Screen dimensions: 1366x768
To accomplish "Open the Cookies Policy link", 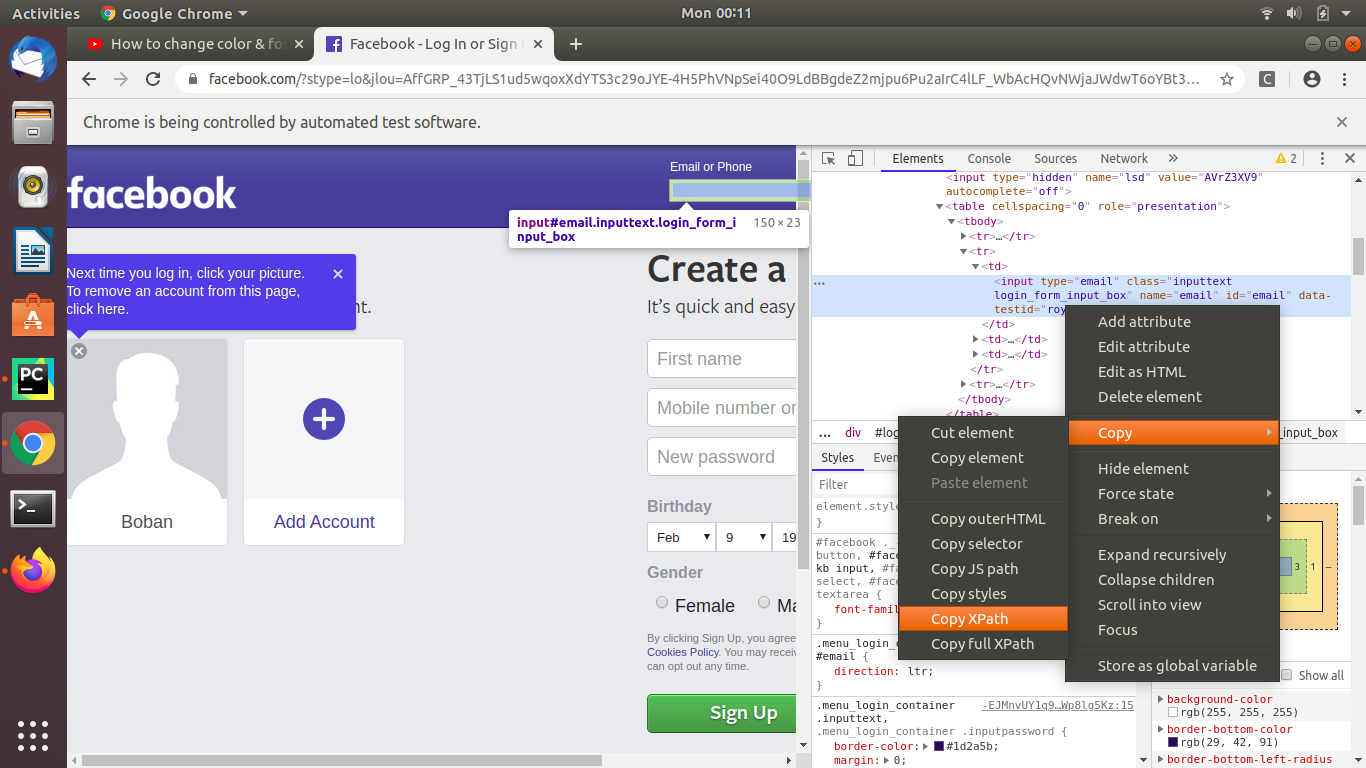I will pyautogui.click(x=683, y=652).
